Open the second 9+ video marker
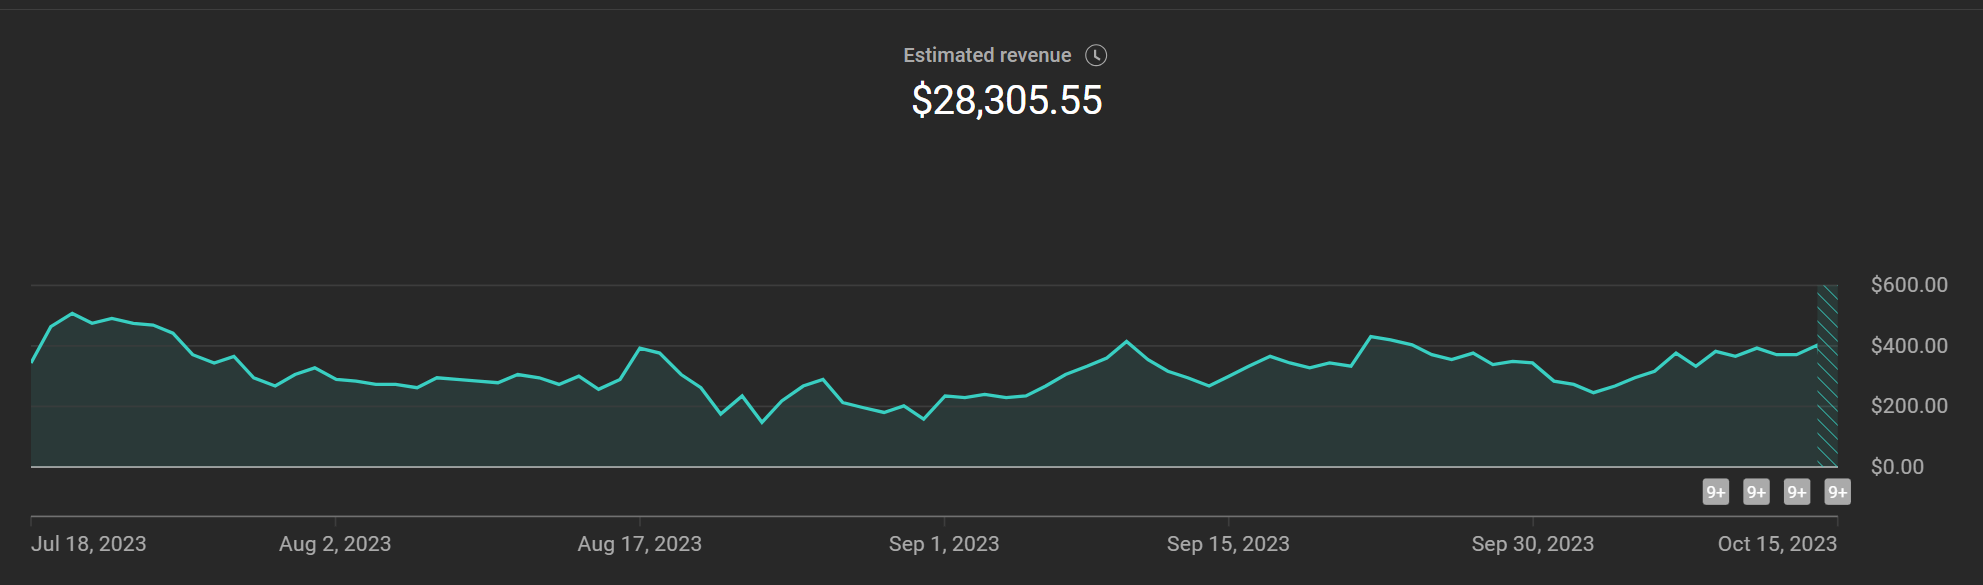The width and height of the screenshot is (1983, 585). click(x=1756, y=492)
